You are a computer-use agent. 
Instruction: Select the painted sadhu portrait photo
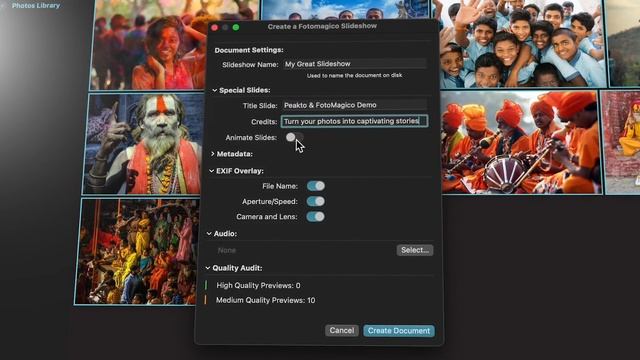144,144
